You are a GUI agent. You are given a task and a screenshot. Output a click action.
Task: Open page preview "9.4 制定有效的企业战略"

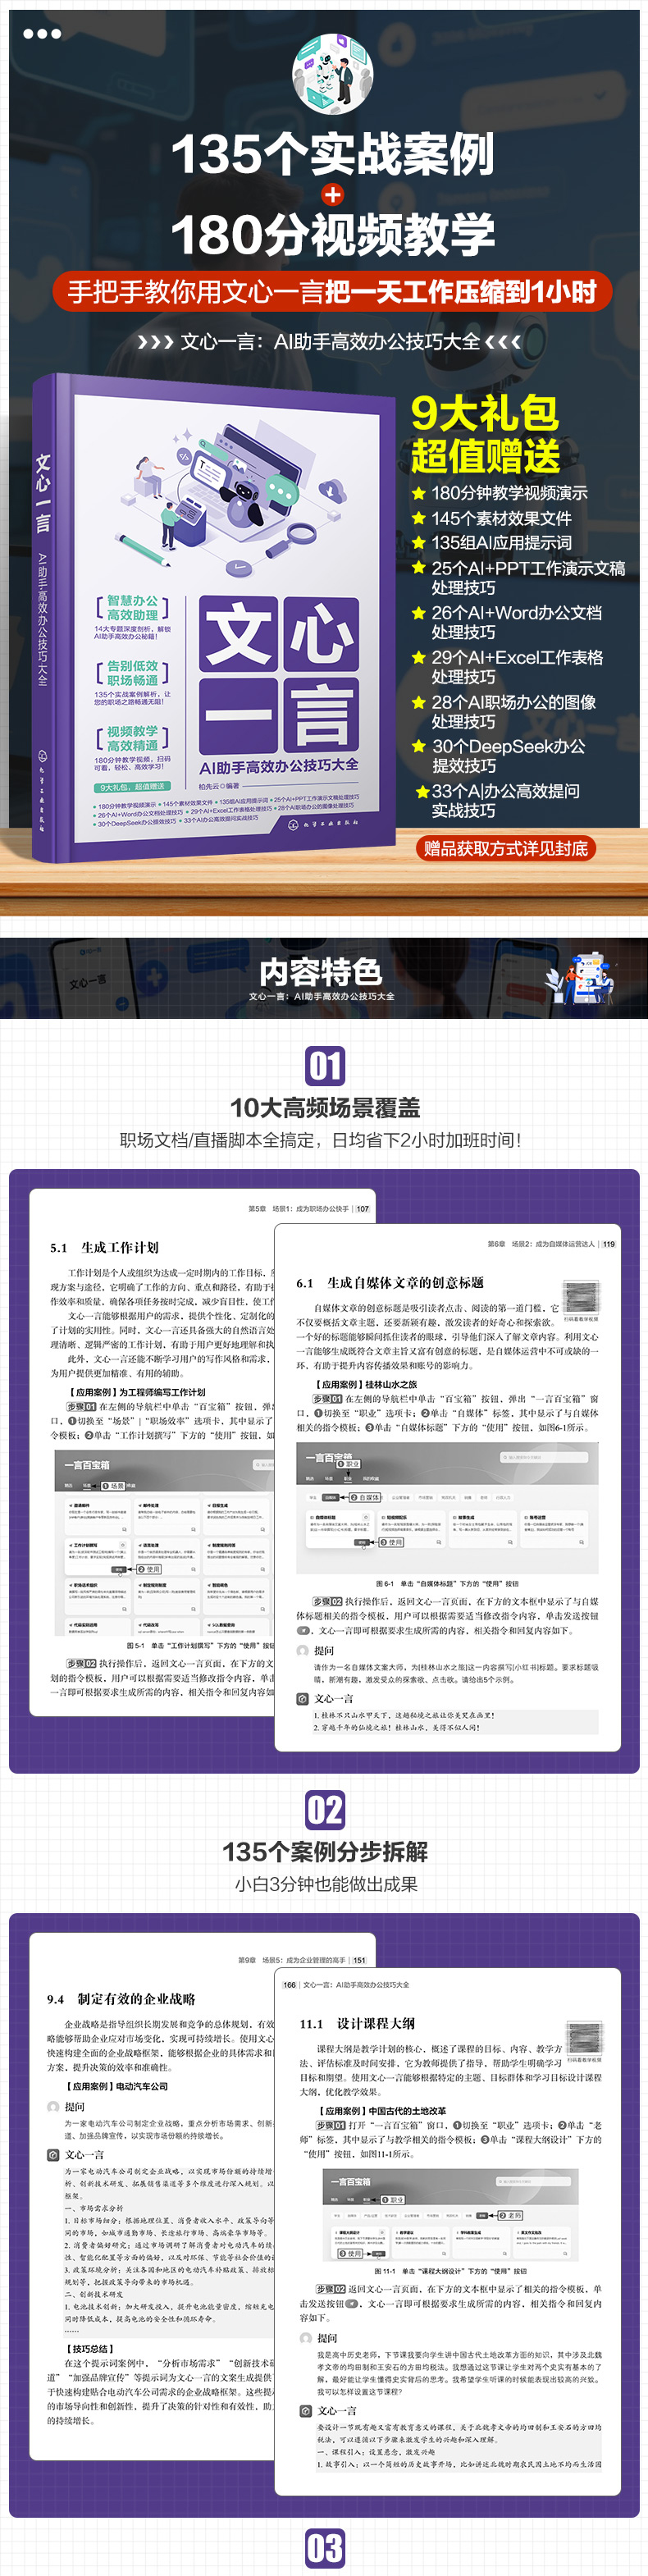coord(152,2196)
